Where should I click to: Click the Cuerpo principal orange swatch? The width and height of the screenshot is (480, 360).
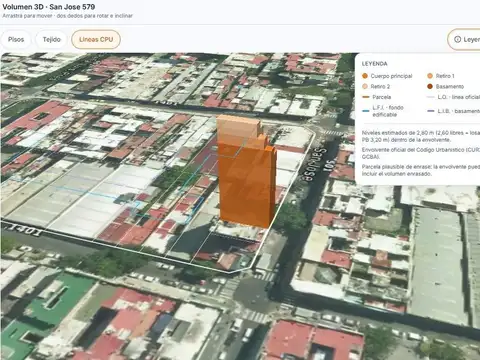[365, 76]
